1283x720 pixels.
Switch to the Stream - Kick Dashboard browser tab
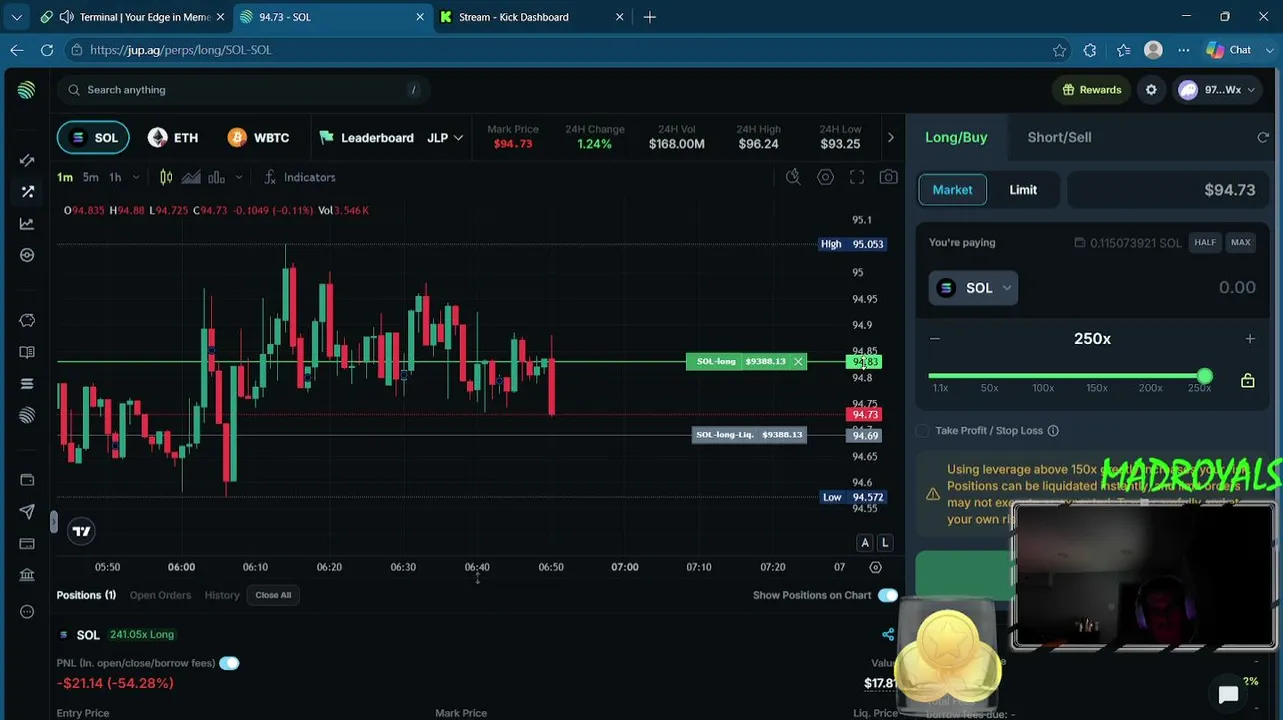click(x=532, y=17)
